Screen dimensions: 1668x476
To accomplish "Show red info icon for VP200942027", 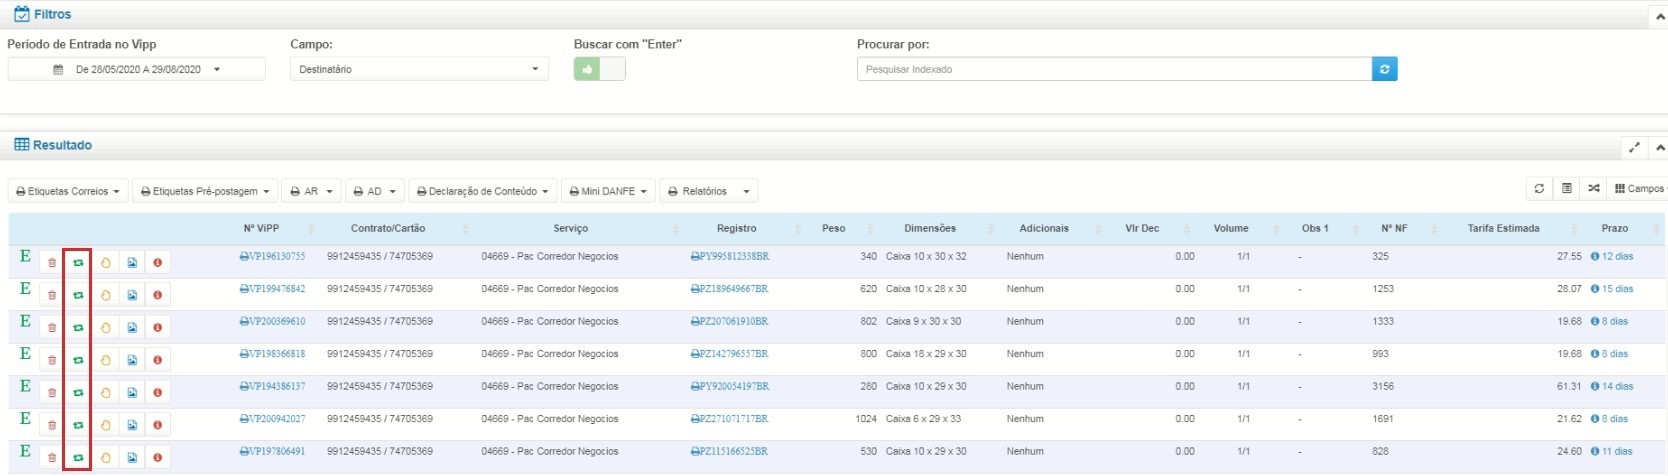I will [x=157, y=425].
